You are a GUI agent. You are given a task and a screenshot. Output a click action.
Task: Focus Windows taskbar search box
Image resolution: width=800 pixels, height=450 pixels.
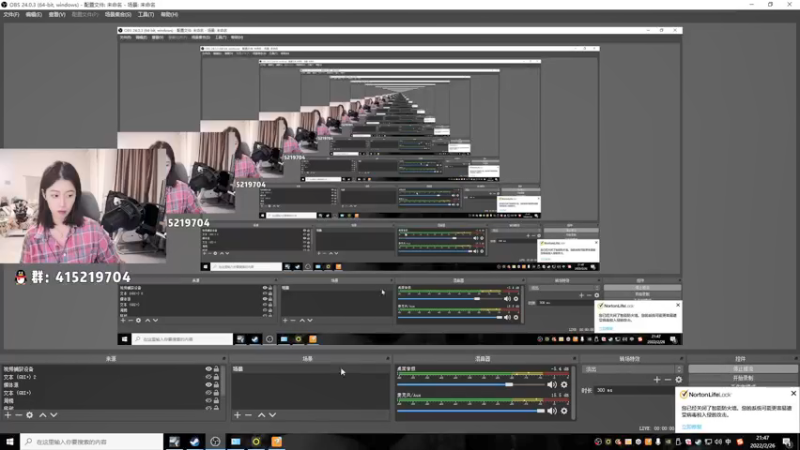[x=92, y=442]
